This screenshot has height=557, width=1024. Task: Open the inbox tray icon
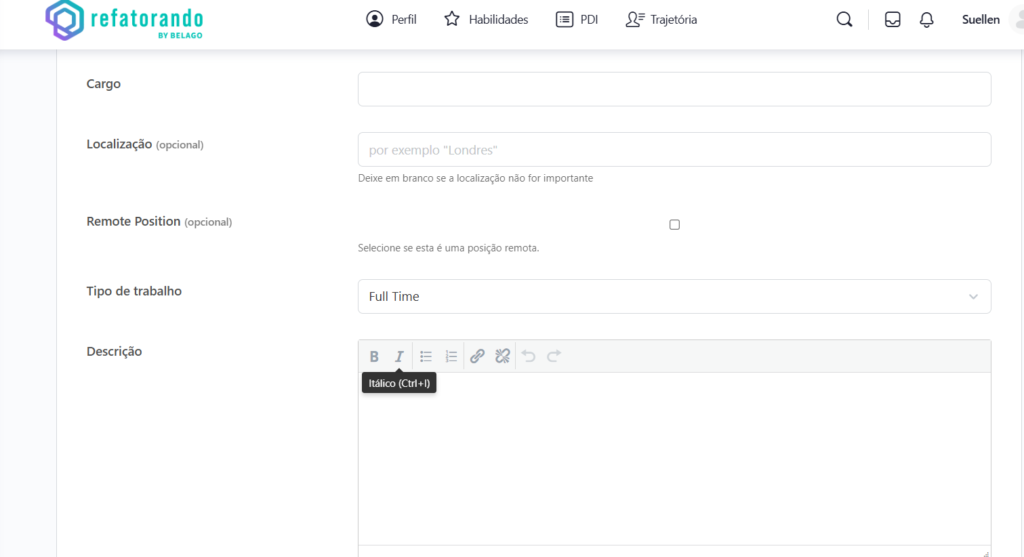[x=893, y=20]
